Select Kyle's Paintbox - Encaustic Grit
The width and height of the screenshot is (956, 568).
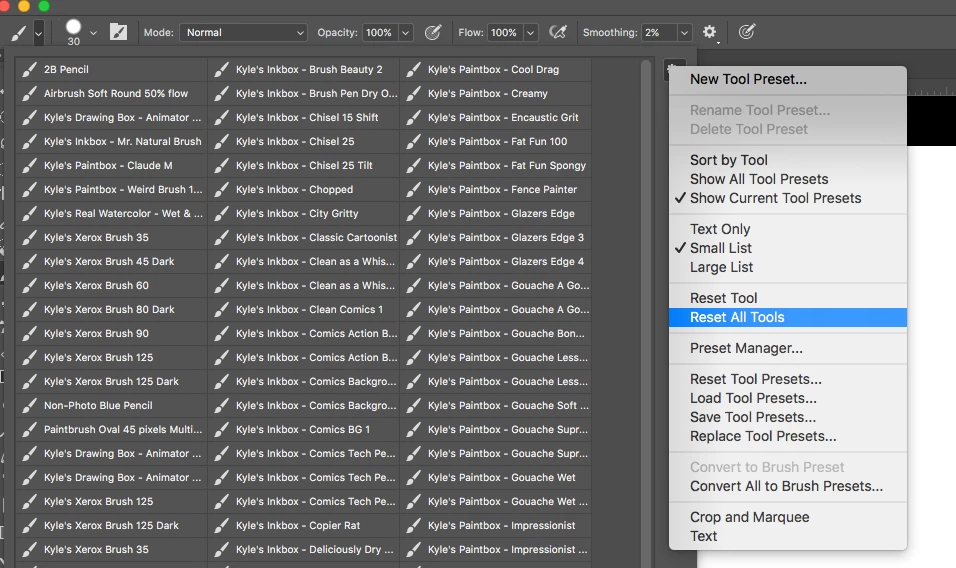[x=496, y=117]
